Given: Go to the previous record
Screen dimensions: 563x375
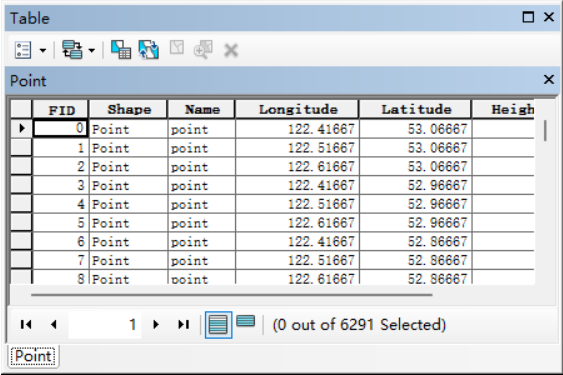Looking at the screenshot, I should (x=54, y=324).
